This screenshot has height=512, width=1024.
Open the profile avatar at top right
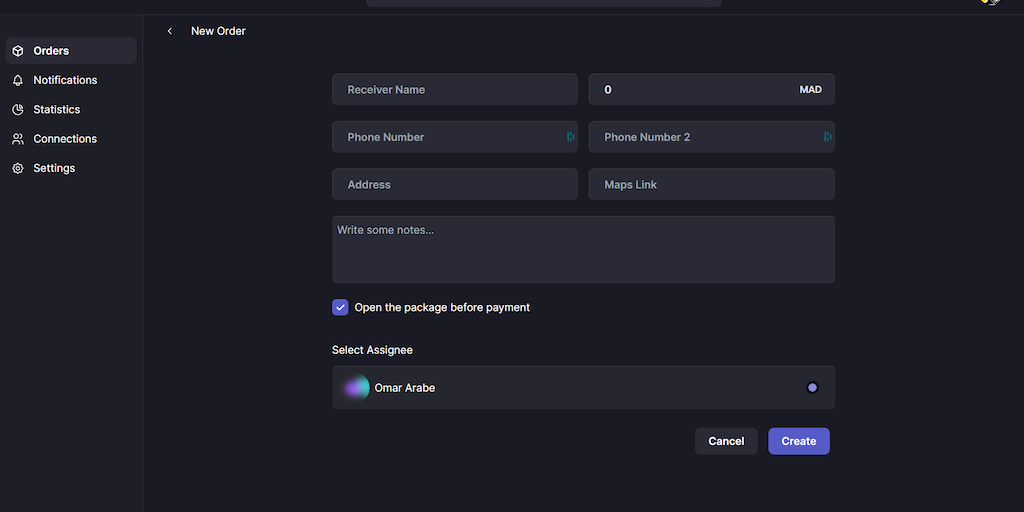pyautogui.click(x=990, y=3)
